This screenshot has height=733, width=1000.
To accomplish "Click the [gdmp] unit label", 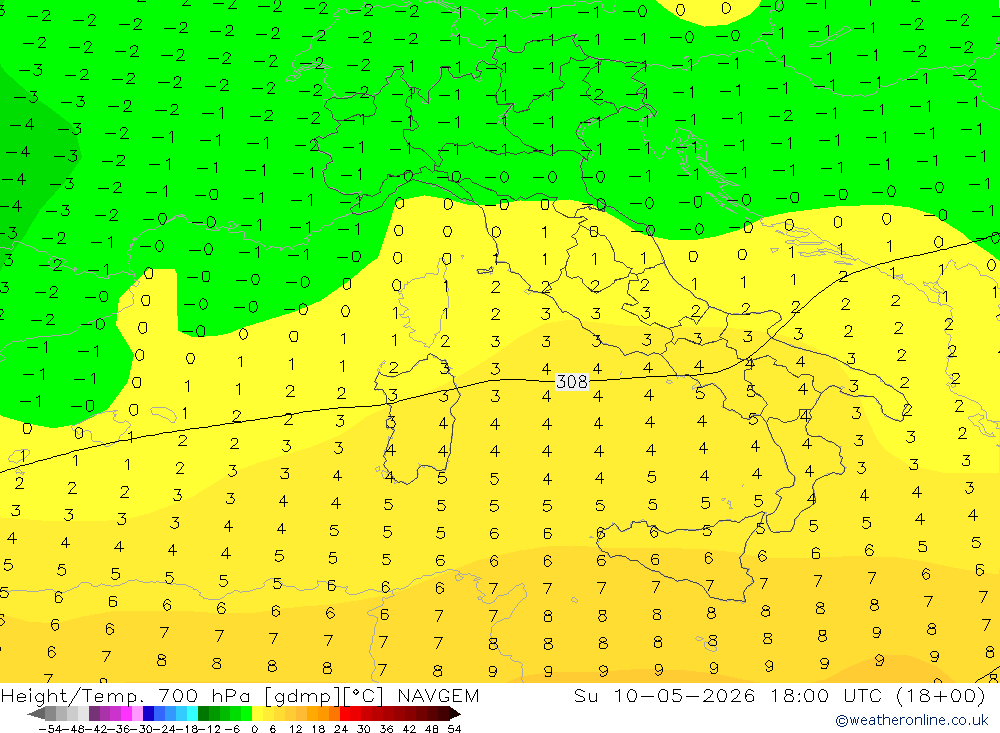I will point(304,696).
